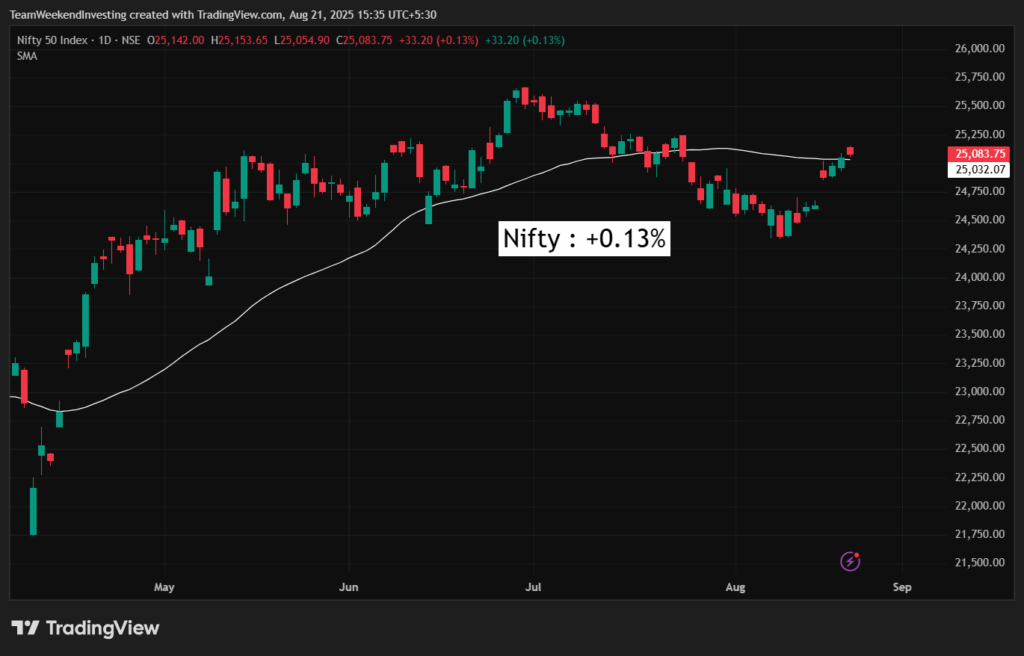
Task: Click the 22,000.00 price axis label
Action: tap(980, 506)
